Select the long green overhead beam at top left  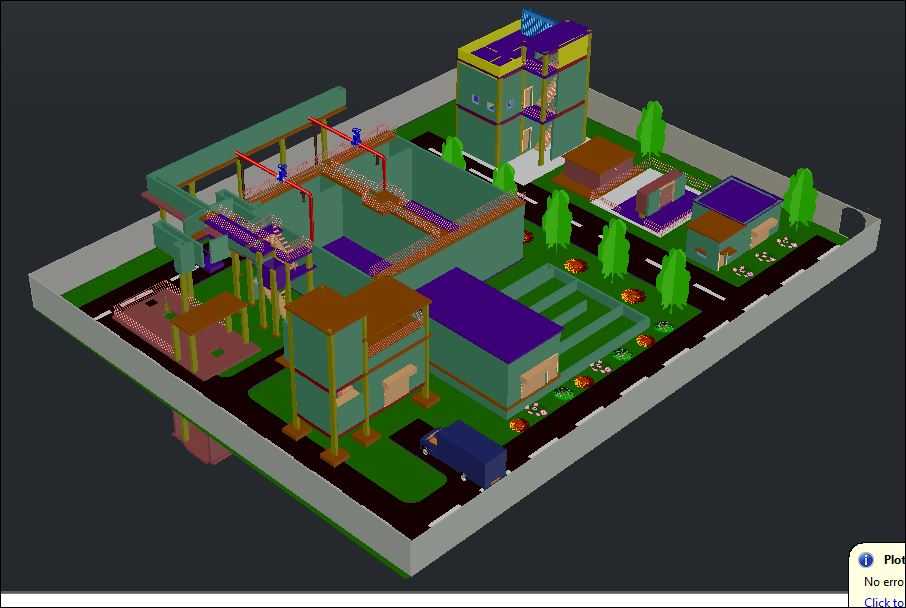pyautogui.click(x=248, y=139)
